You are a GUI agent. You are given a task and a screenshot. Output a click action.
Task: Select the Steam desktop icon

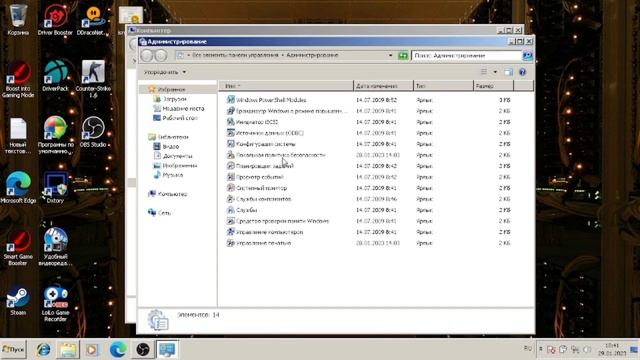pyautogui.click(x=18, y=301)
